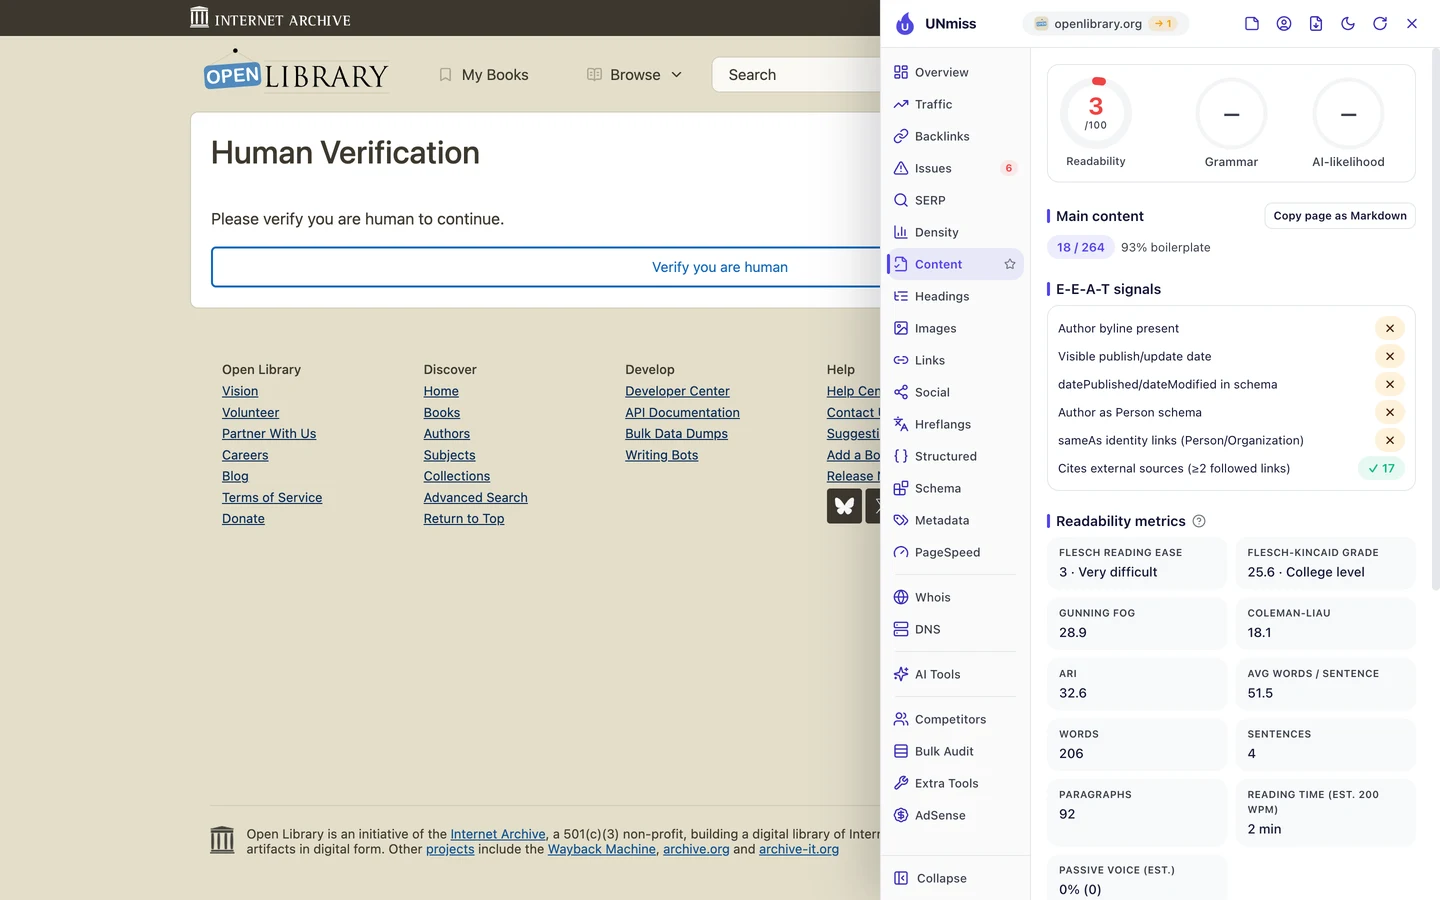Viewport: 1440px width, 900px height.
Task: Open the Developer Center footer link
Action: [677, 391]
